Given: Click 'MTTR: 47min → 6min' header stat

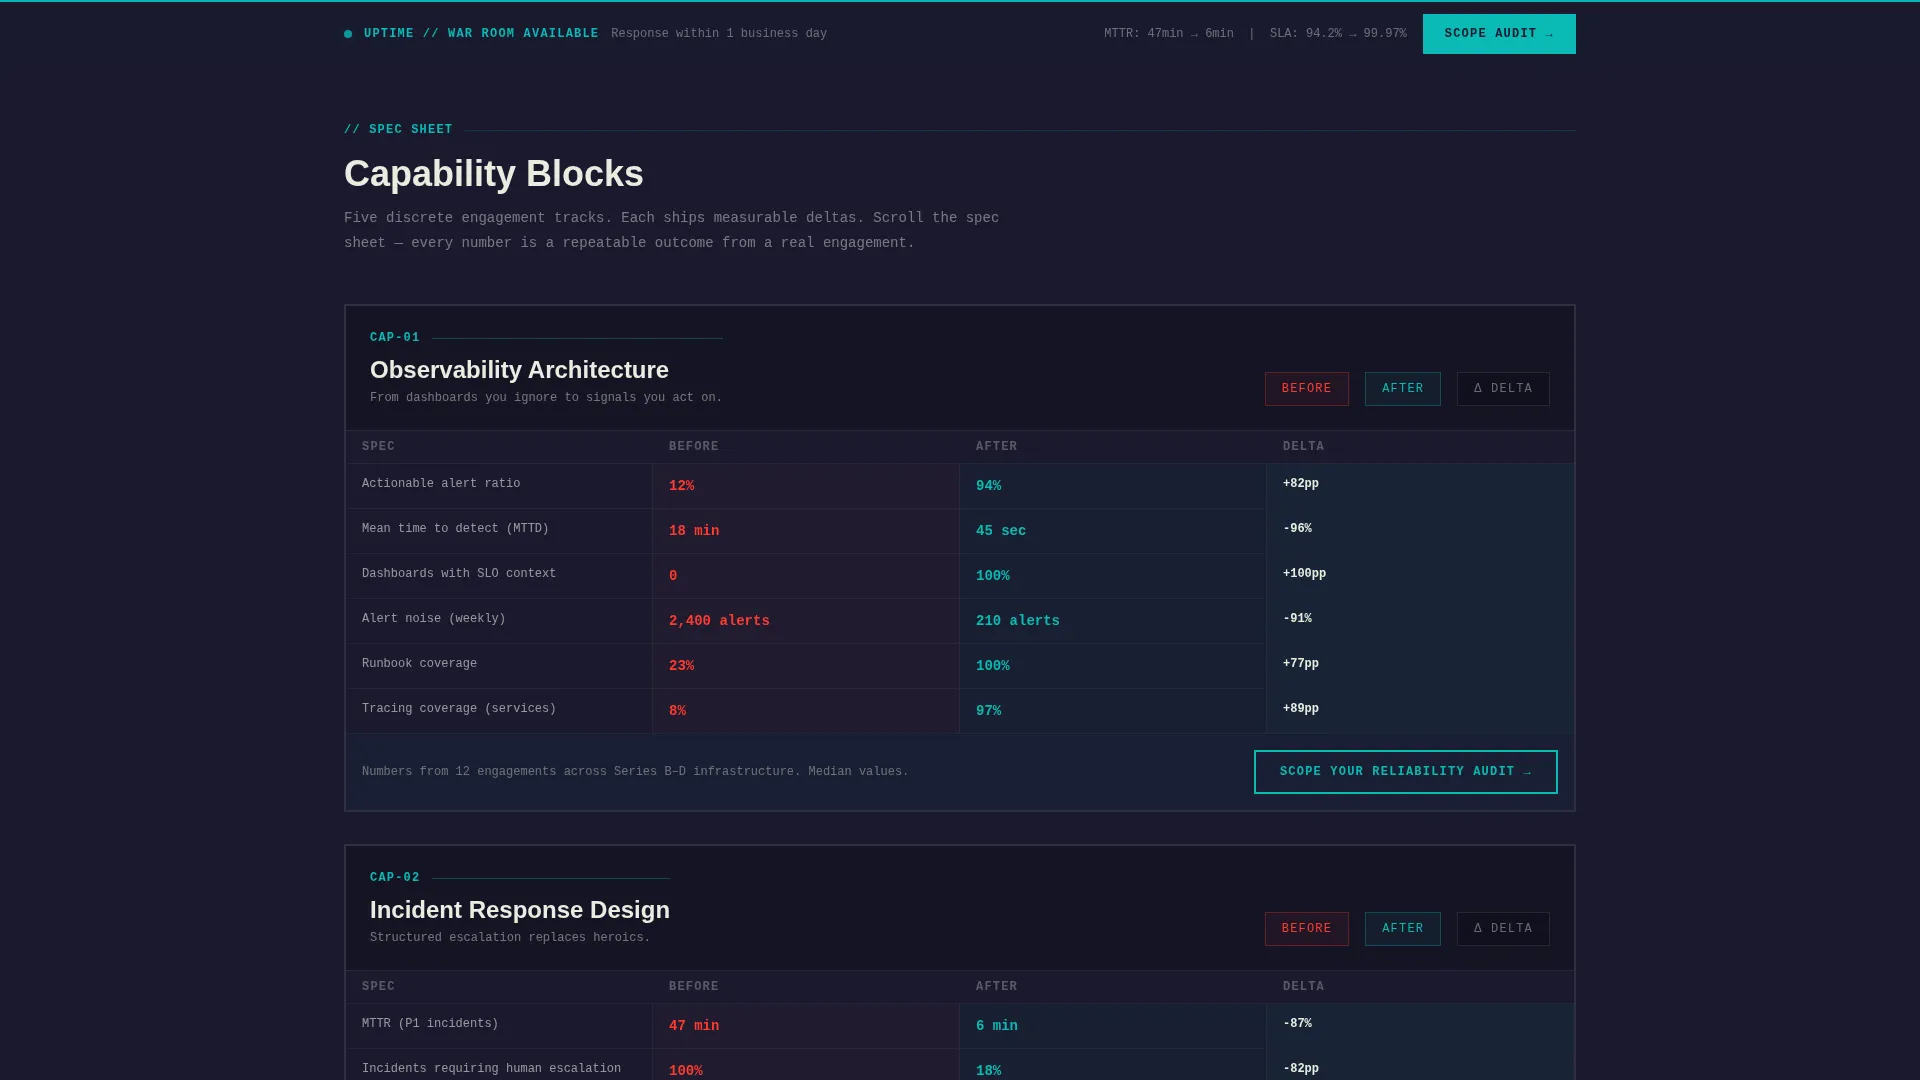Looking at the screenshot, I should (1169, 34).
